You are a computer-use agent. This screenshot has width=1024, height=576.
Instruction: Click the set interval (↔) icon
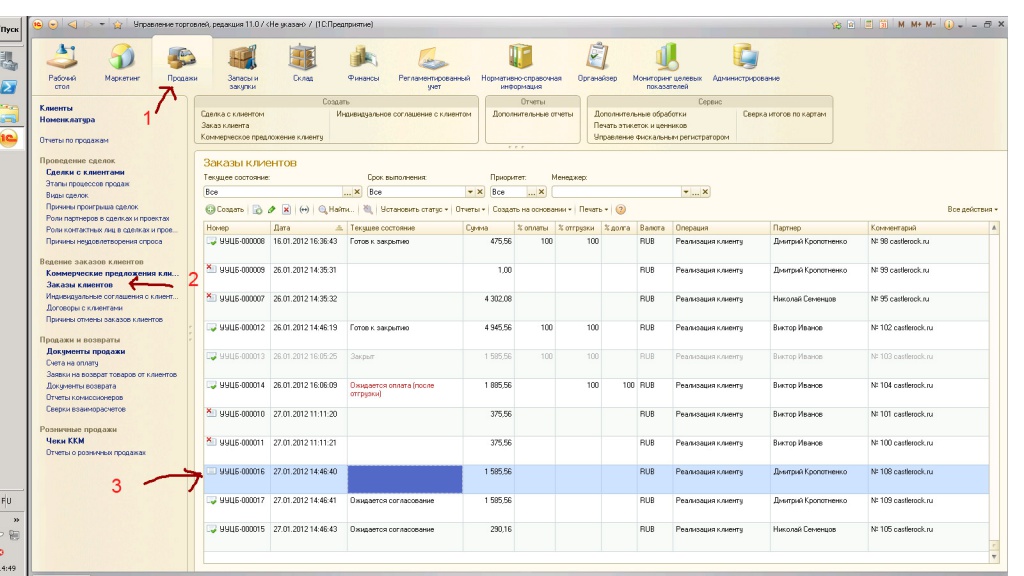coord(304,210)
